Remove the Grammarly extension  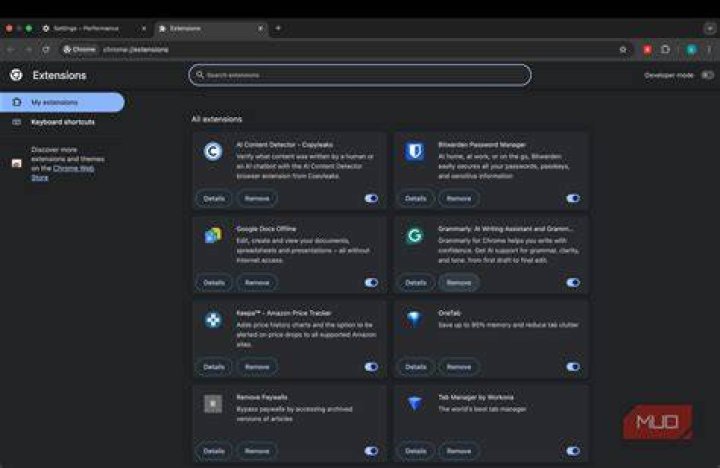pos(459,282)
